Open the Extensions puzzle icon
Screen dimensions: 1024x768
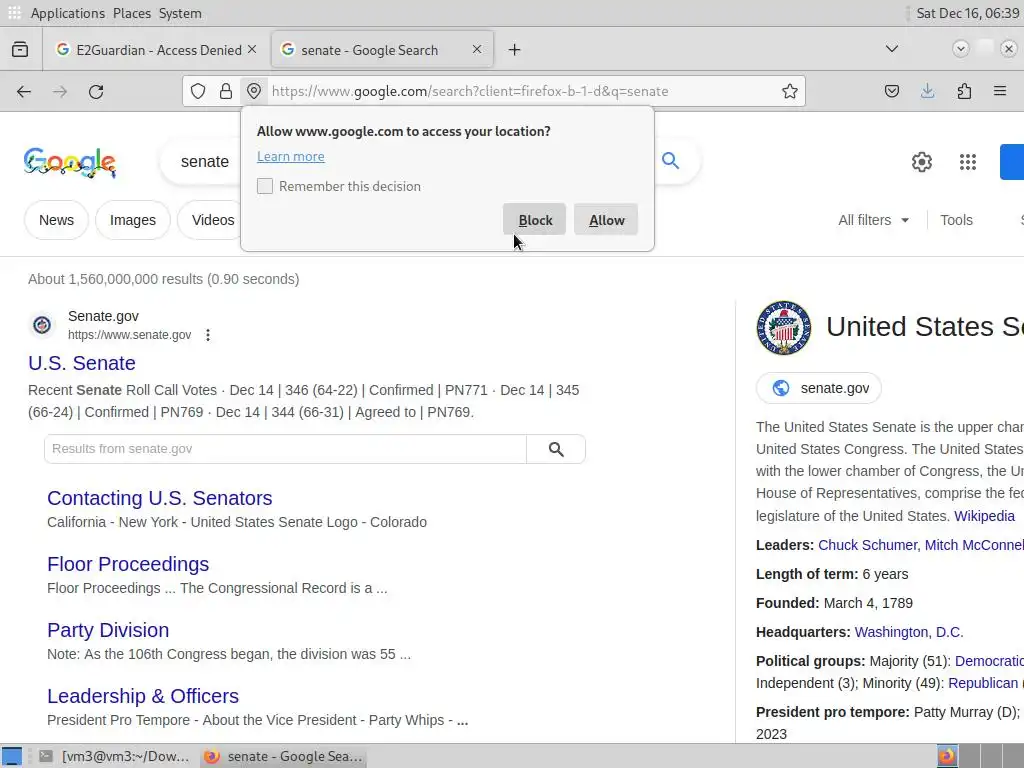[964, 91]
